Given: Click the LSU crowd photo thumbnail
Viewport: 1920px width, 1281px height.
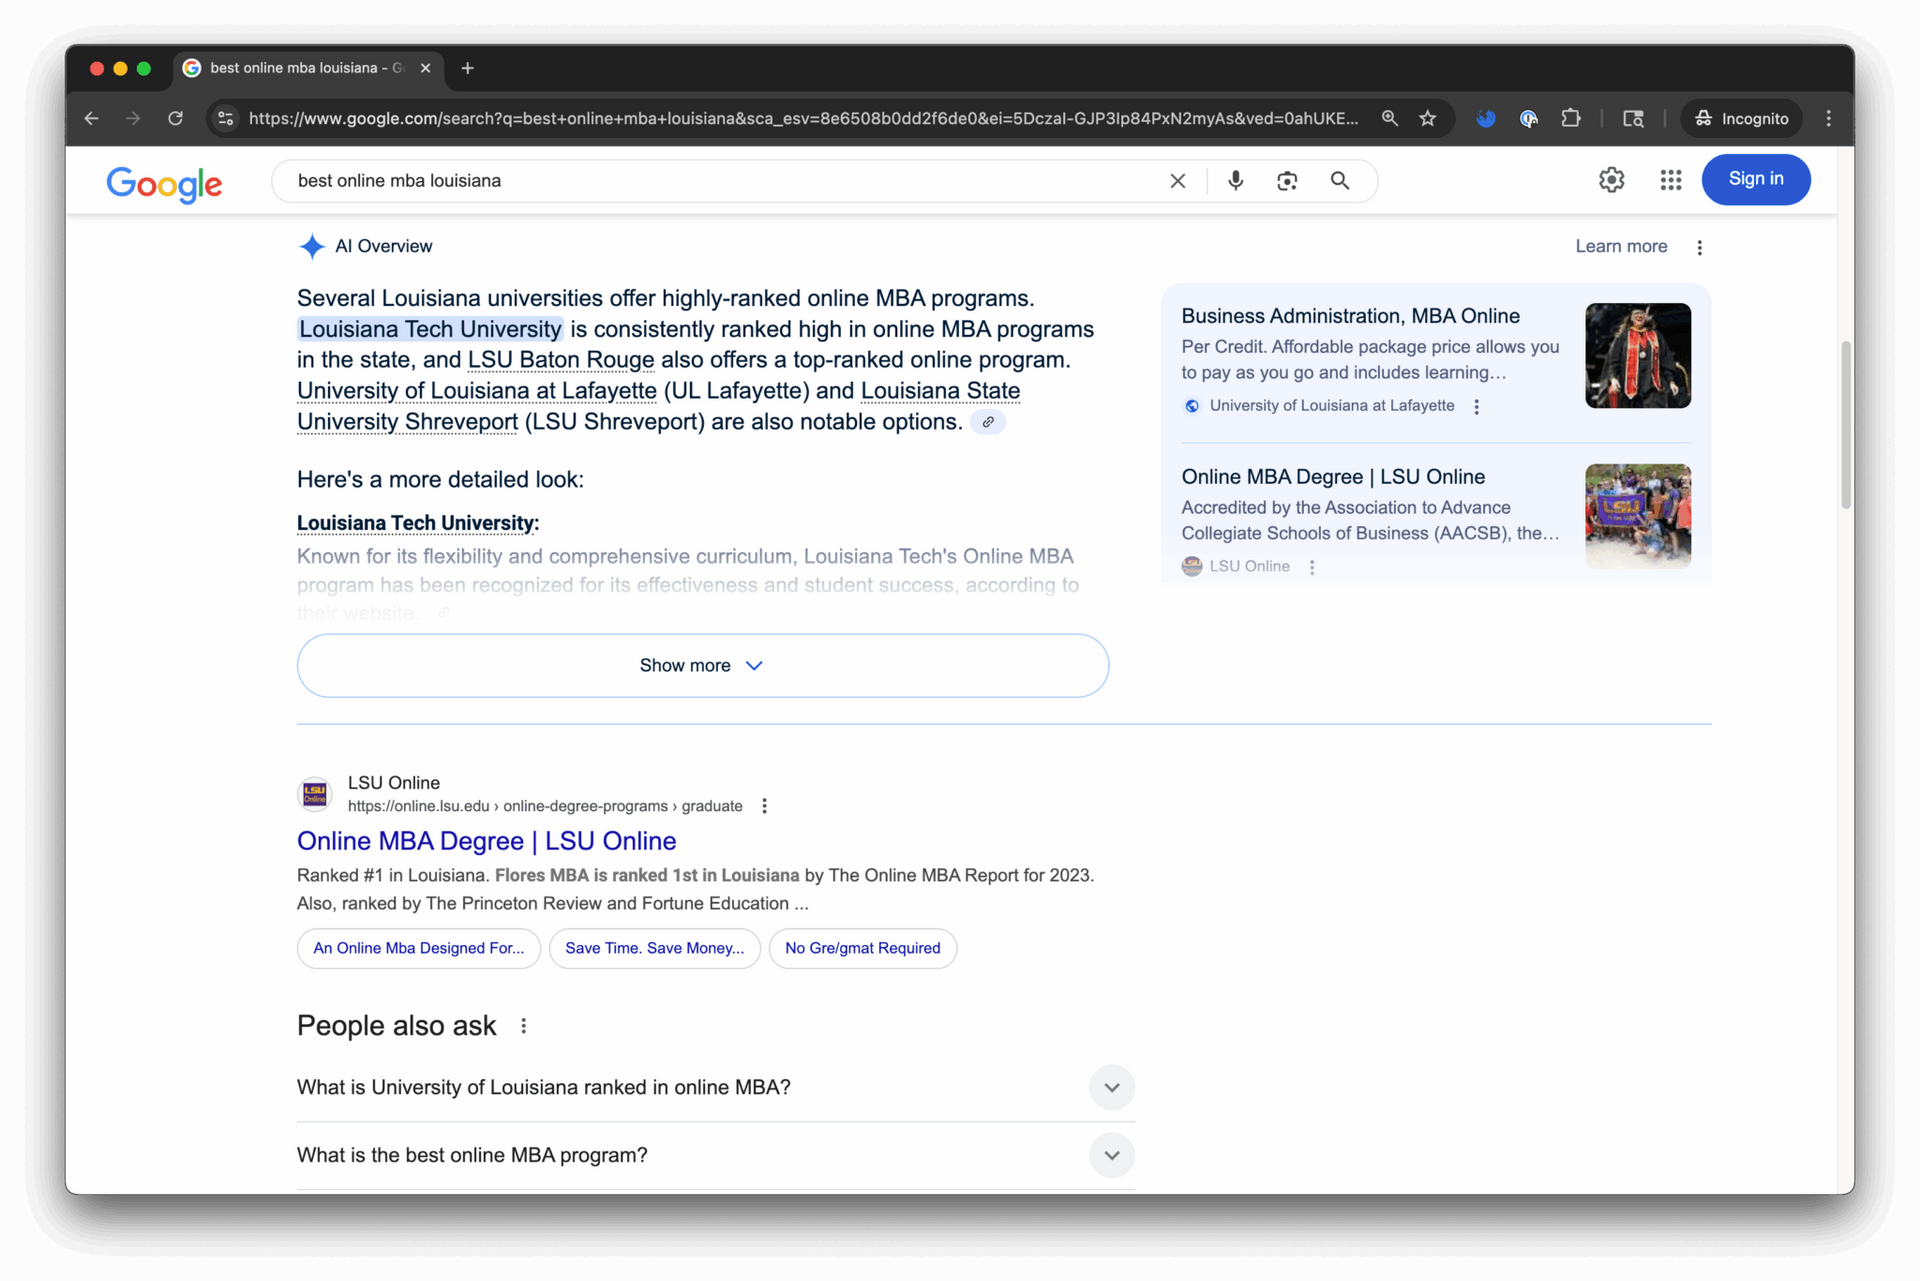Looking at the screenshot, I should (1637, 516).
